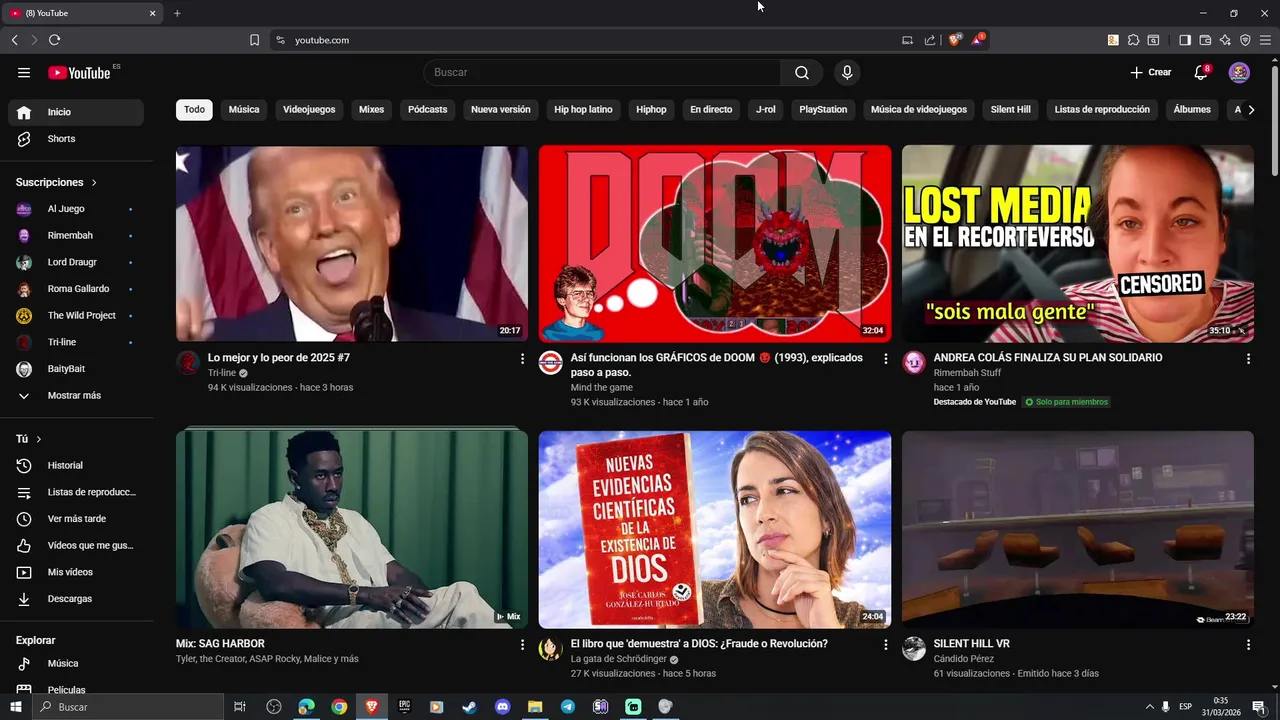Screen dimensions: 1280x720
Task: Open Discord from the taskbar
Action: tap(503, 707)
